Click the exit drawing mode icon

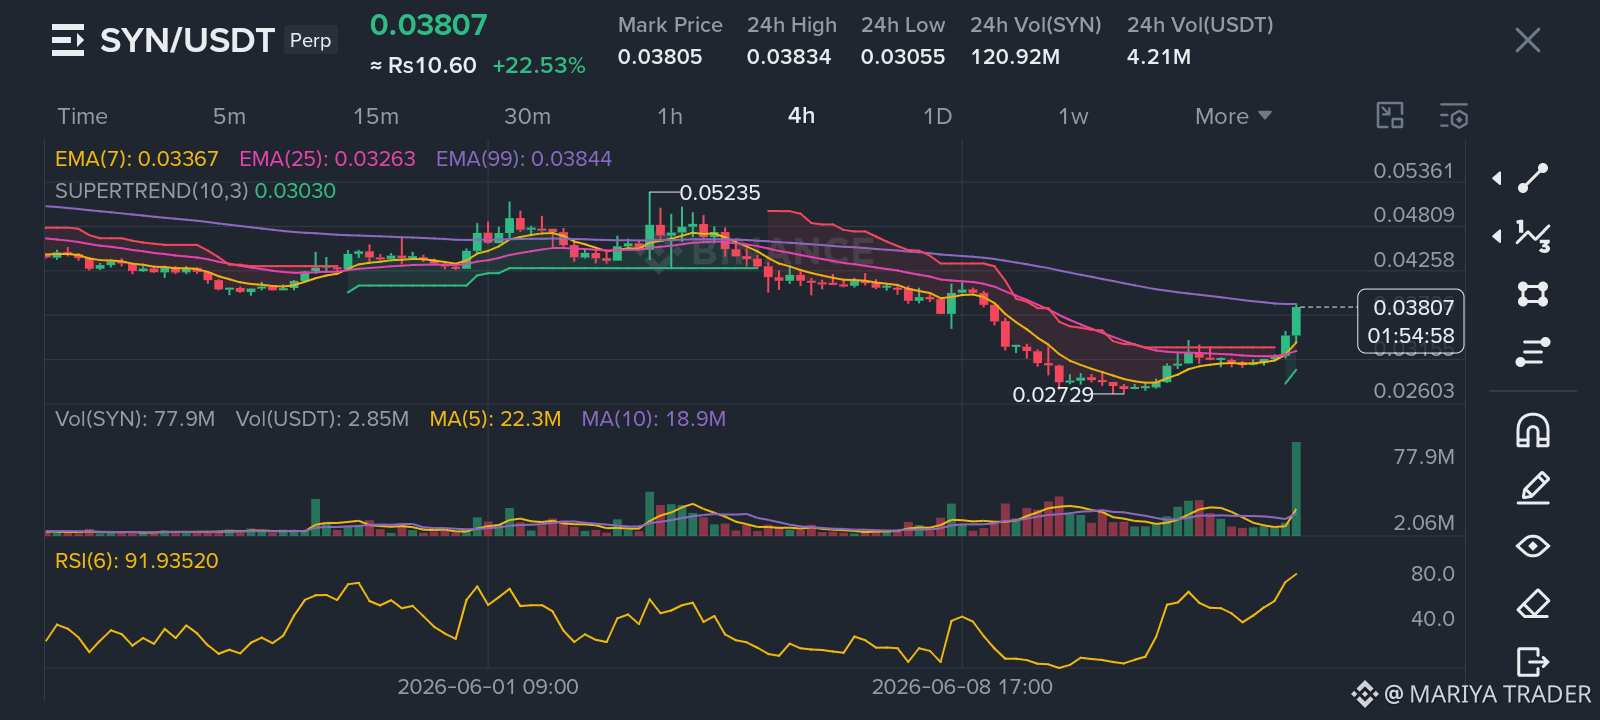1533,662
